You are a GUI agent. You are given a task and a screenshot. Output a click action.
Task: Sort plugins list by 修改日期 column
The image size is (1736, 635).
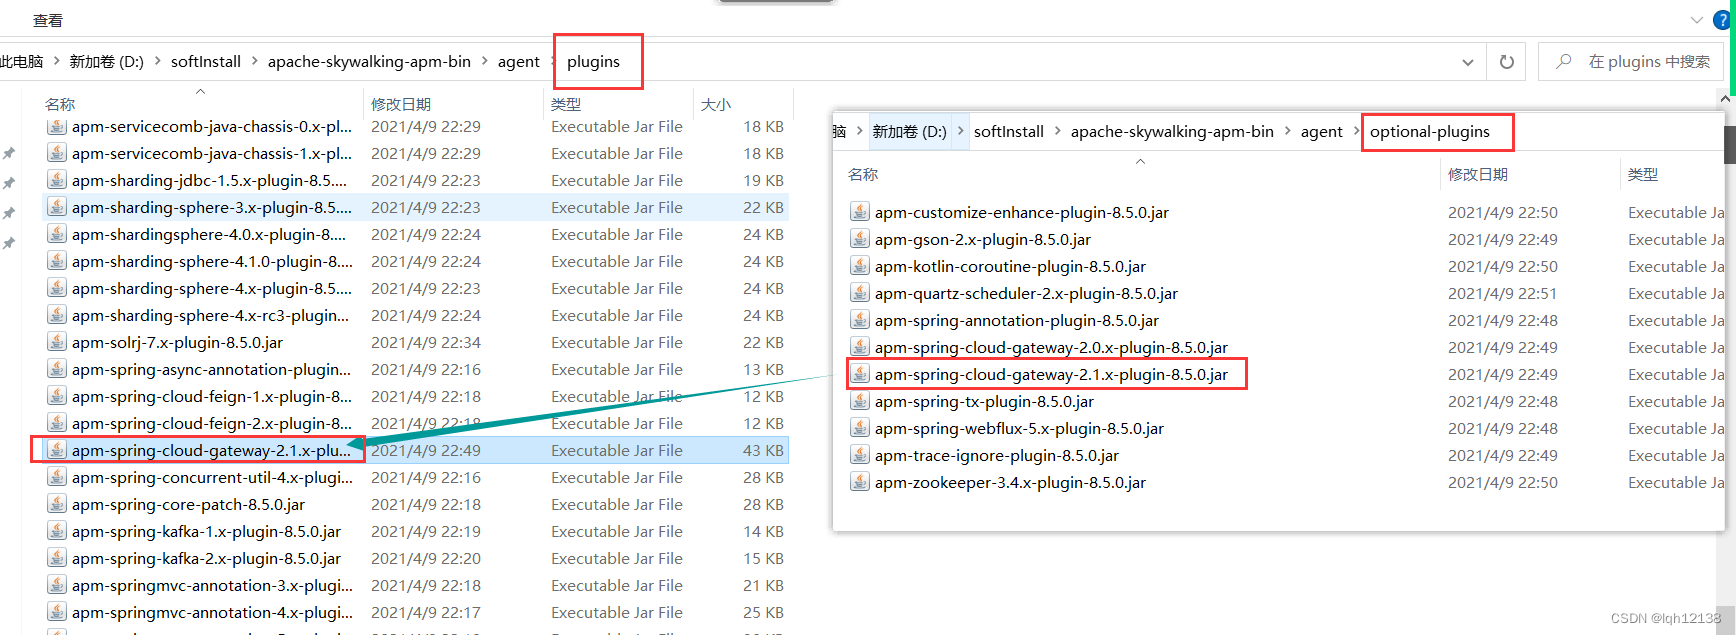click(x=401, y=104)
